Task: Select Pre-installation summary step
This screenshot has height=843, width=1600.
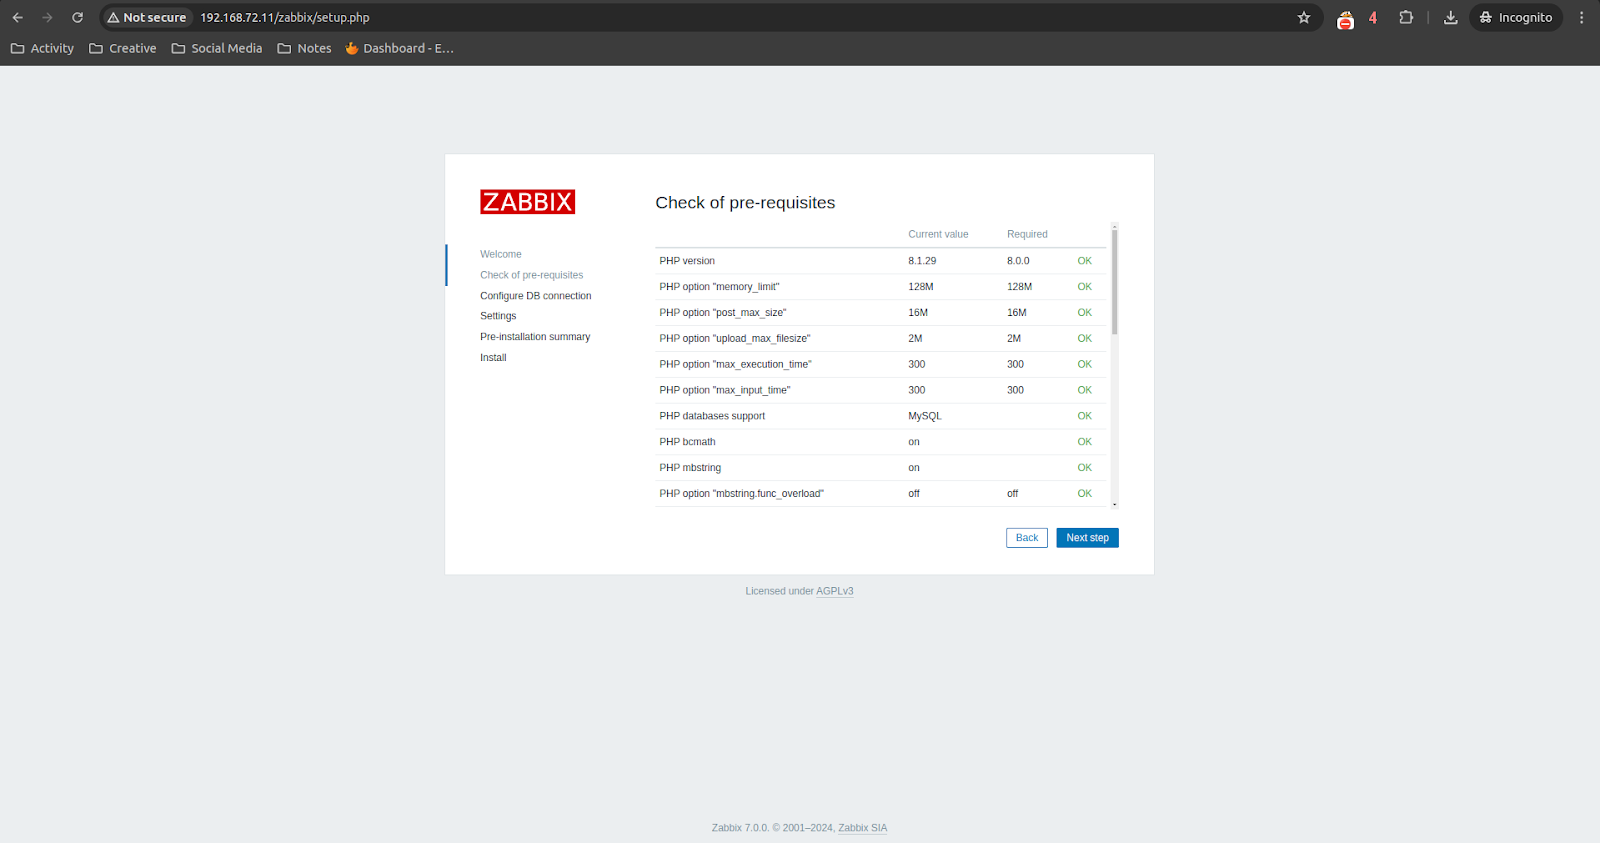Action: (x=535, y=337)
